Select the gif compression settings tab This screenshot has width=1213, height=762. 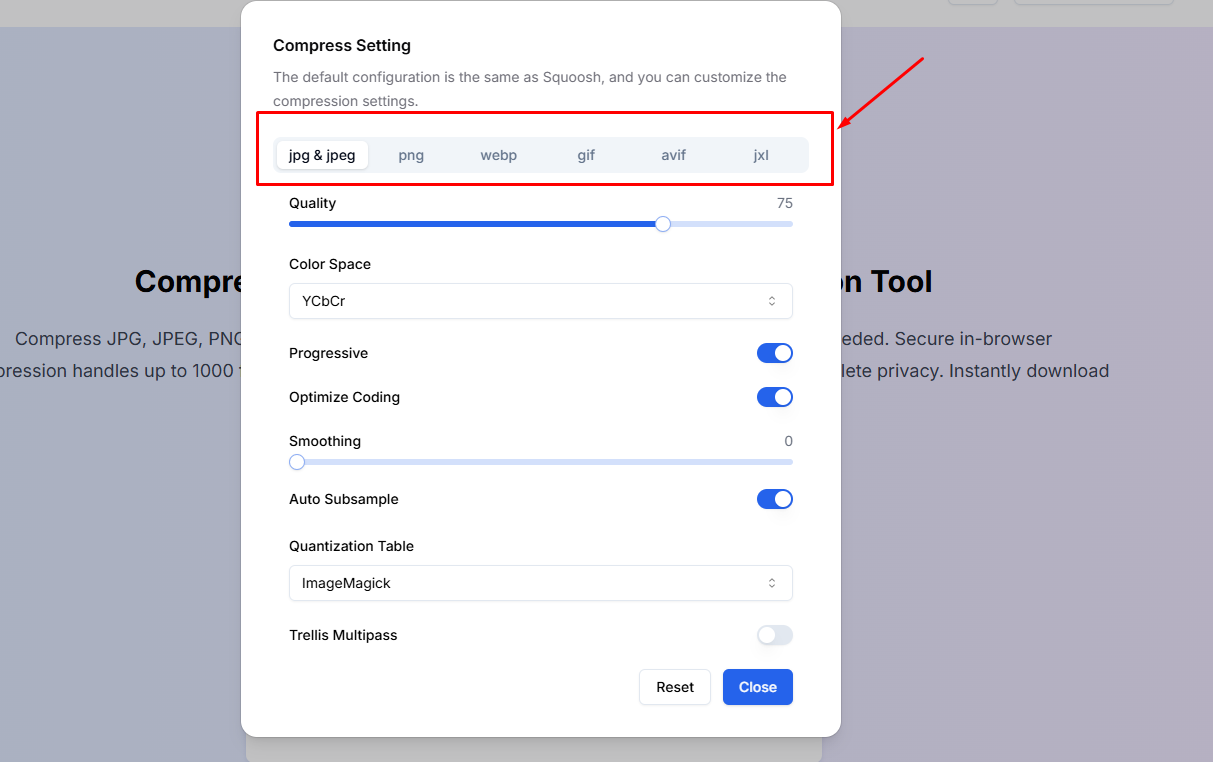click(x=586, y=155)
